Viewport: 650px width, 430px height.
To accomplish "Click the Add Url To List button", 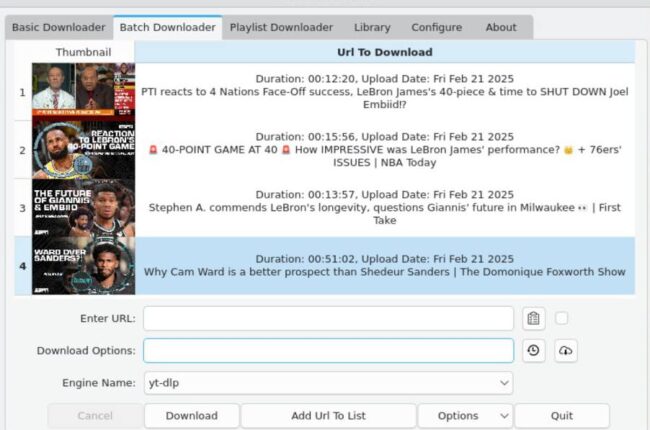I will [328, 416].
